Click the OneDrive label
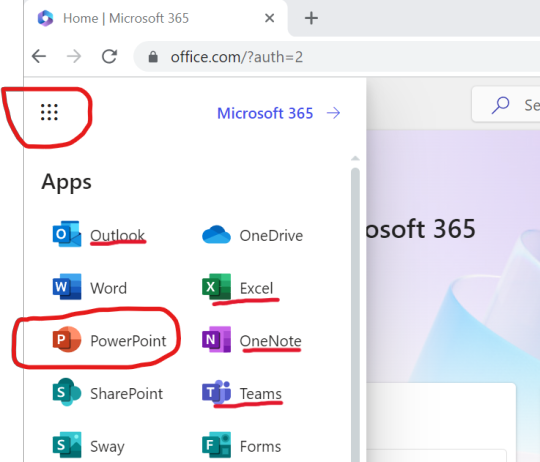Viewport: 540px width, 462px height. (271, 236)
